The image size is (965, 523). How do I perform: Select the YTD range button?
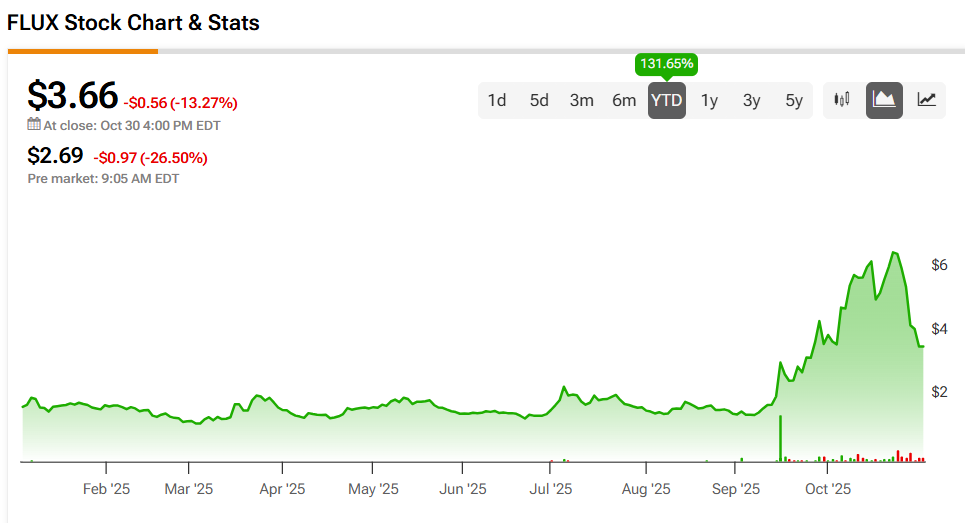(x=666, y=100)
